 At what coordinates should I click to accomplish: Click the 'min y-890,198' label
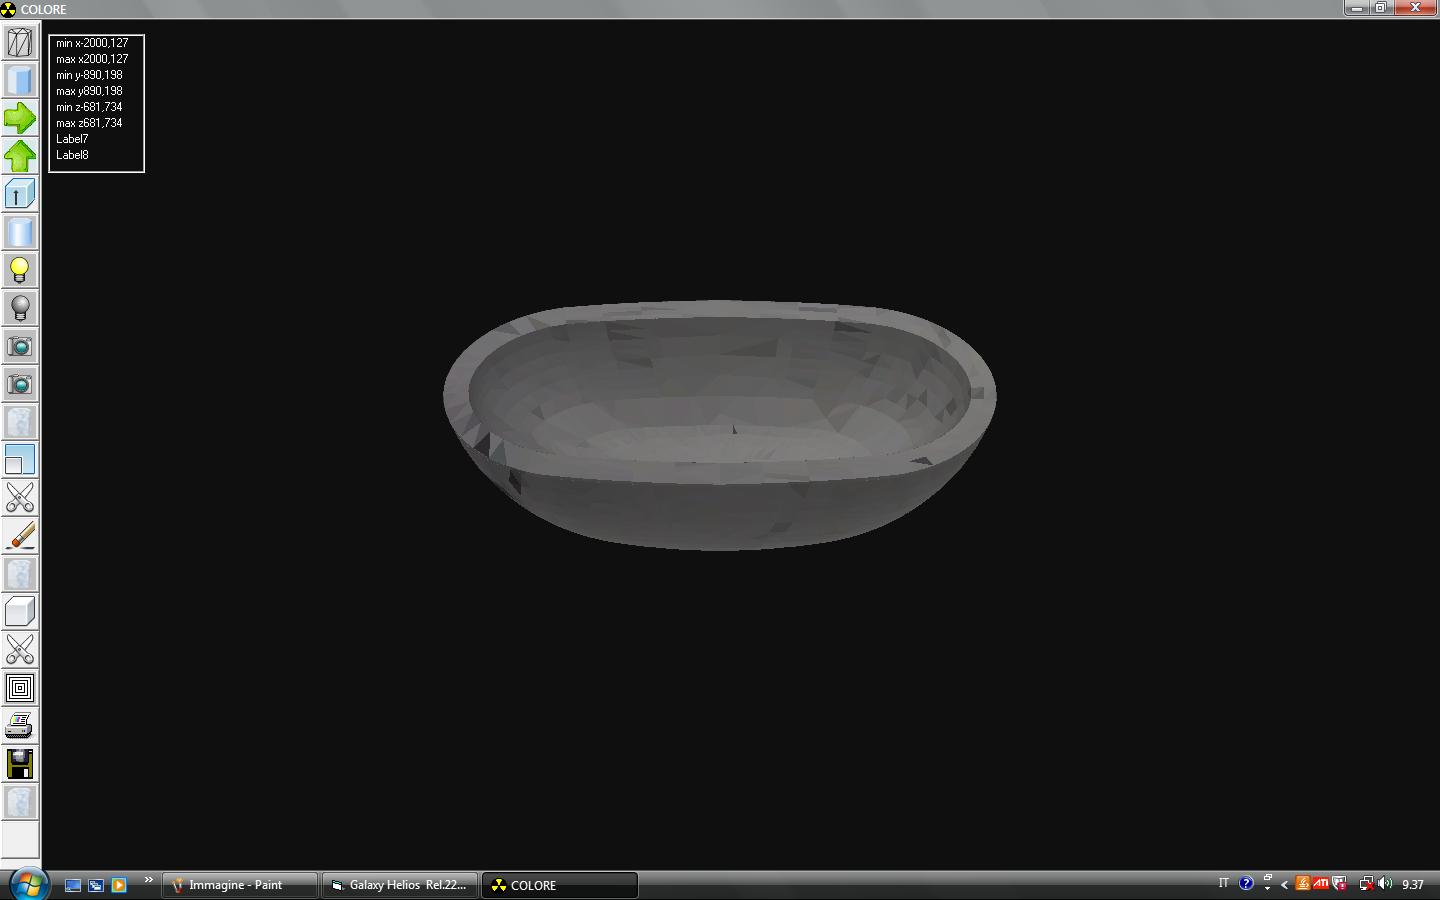[x=89, y=75]
